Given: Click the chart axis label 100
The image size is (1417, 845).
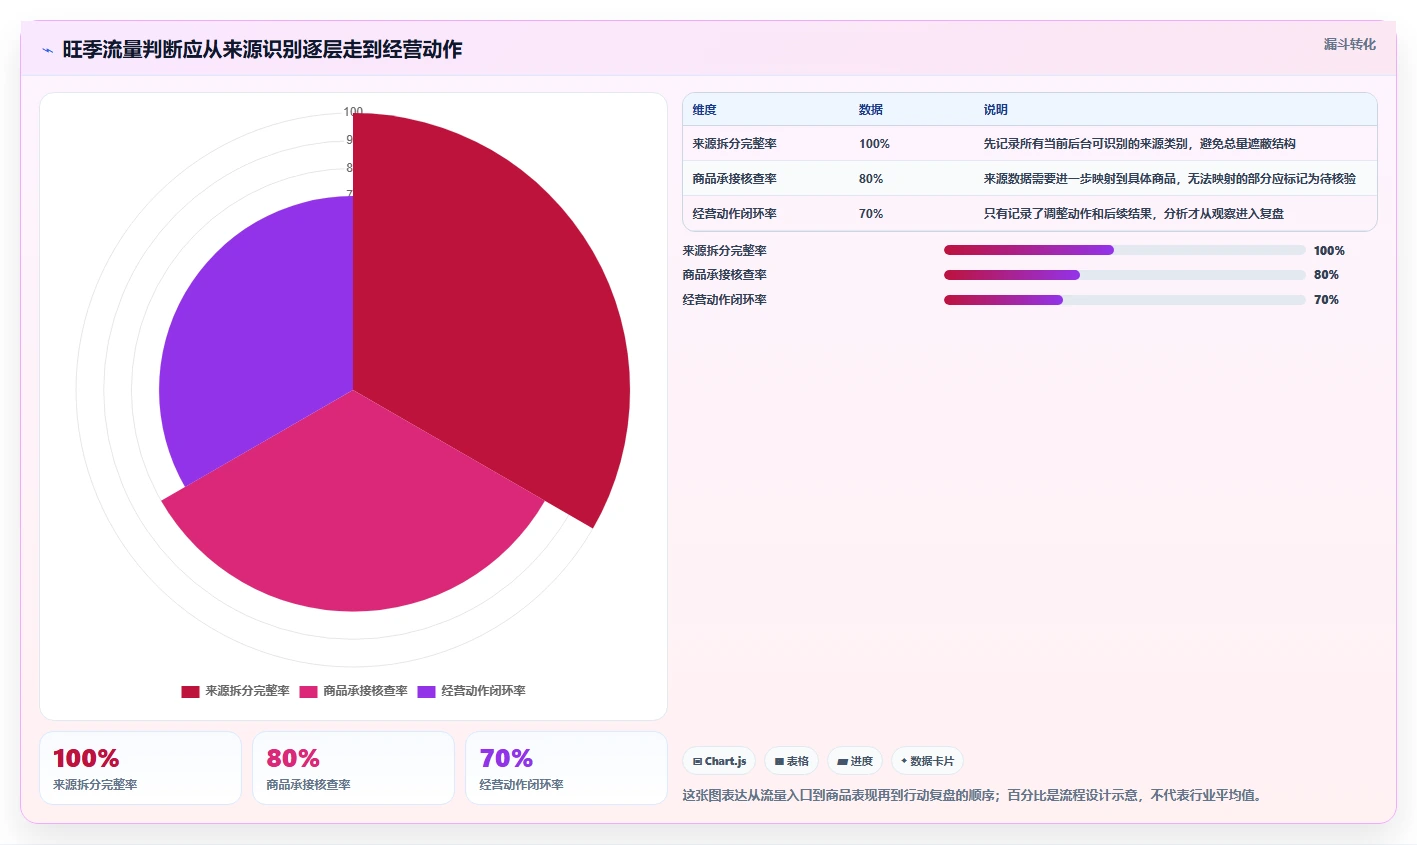Looking at the screenshot, I should (x=353, y=112).
